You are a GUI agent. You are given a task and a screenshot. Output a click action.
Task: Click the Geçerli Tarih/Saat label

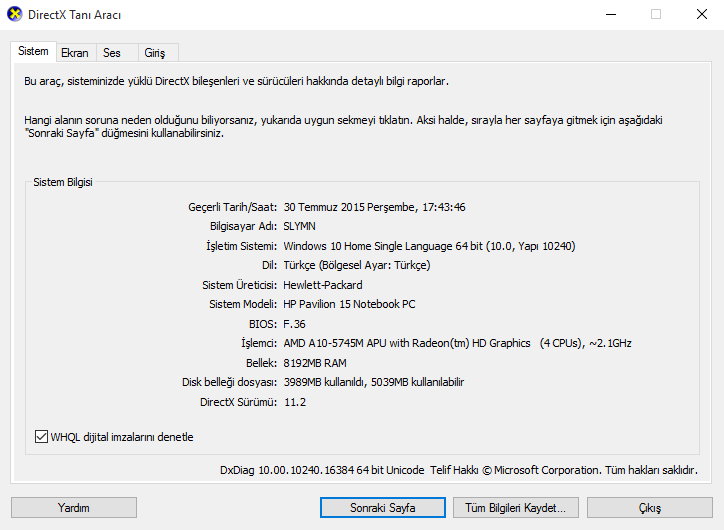click(x=232, y=207)
